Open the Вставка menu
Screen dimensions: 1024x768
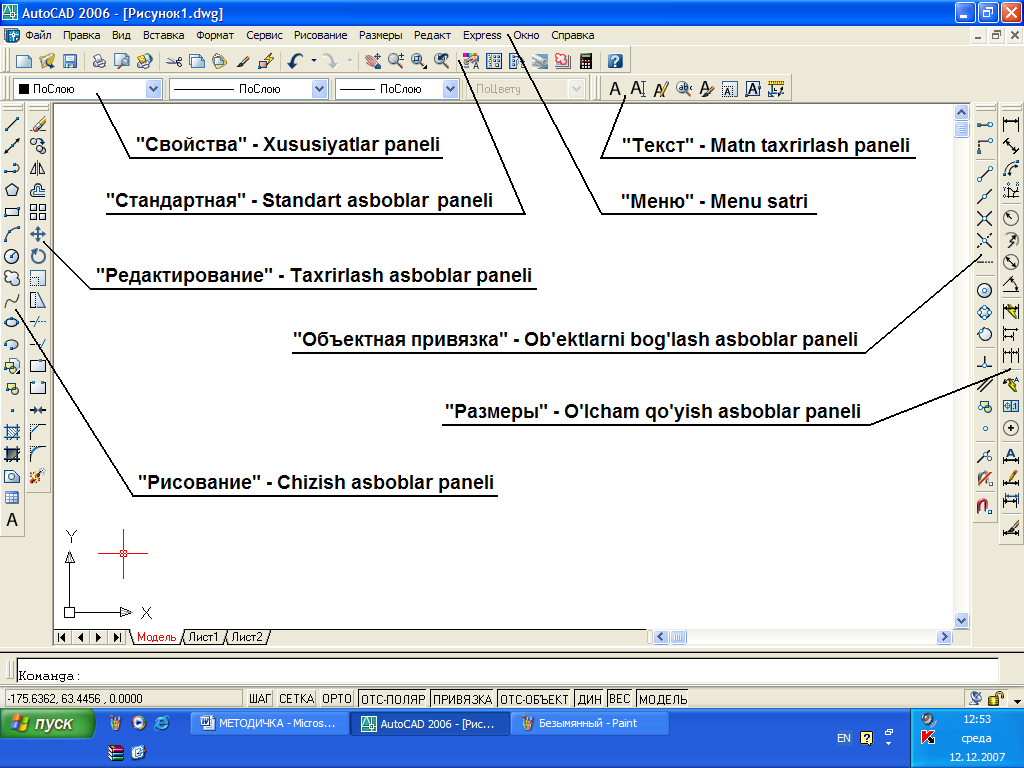(163, 35)
